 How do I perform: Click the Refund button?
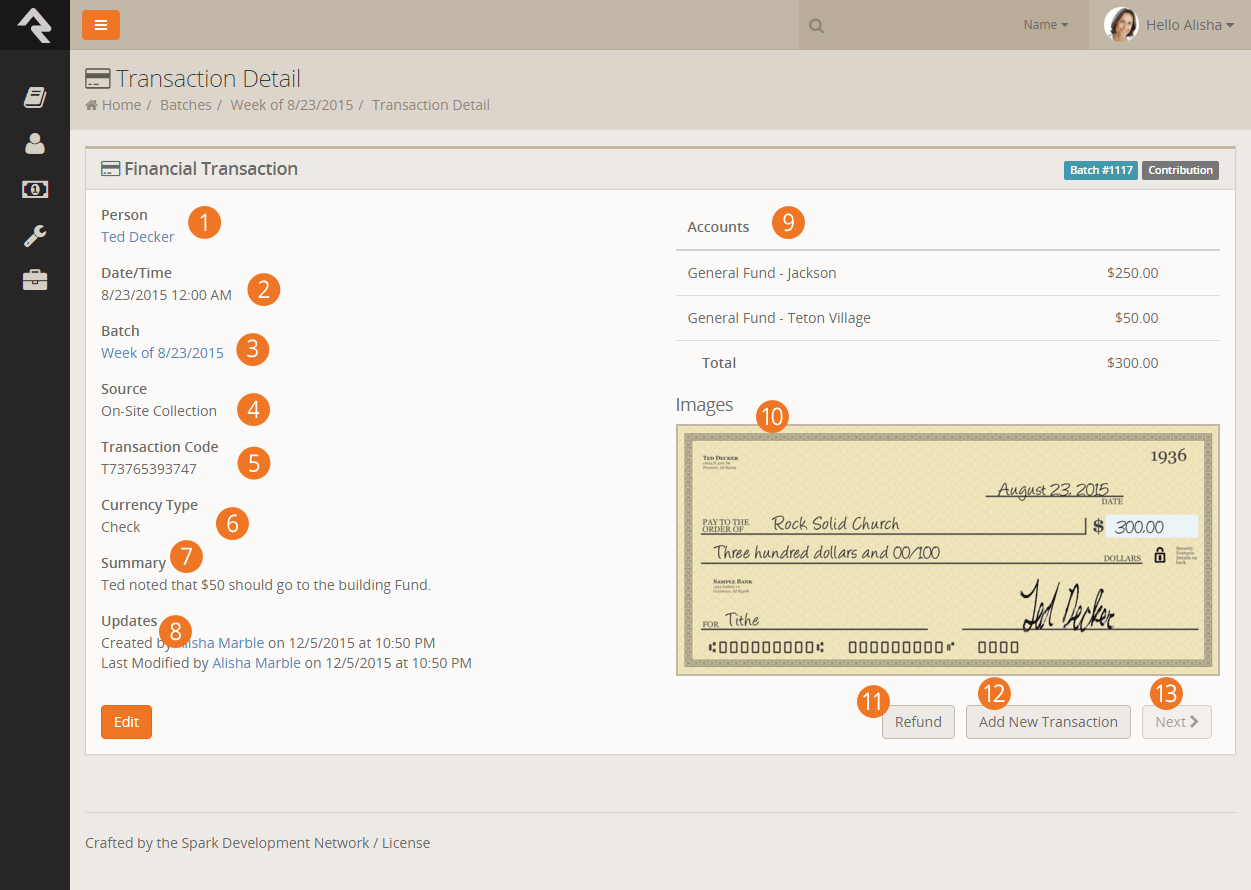(918, 722)
